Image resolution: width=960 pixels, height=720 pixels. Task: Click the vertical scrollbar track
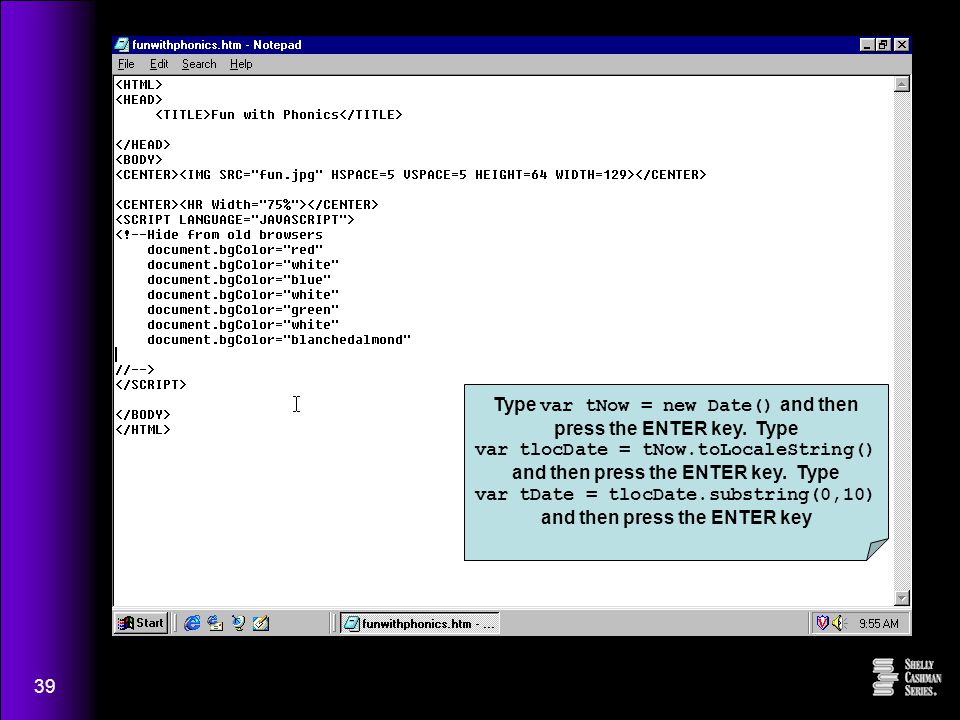901,340
